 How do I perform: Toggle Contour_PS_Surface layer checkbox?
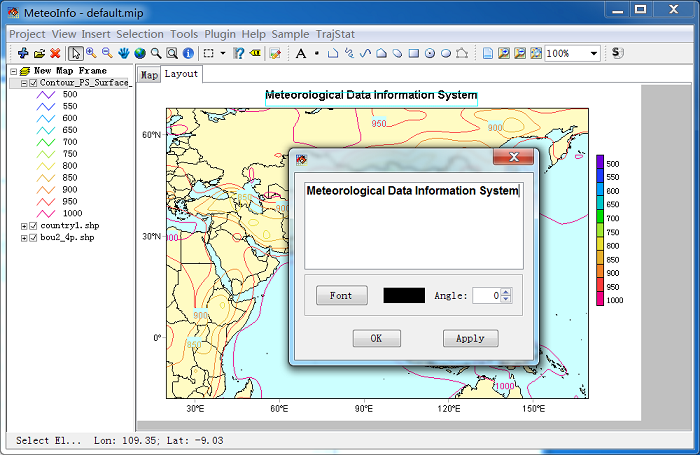[x=34, y=83]
